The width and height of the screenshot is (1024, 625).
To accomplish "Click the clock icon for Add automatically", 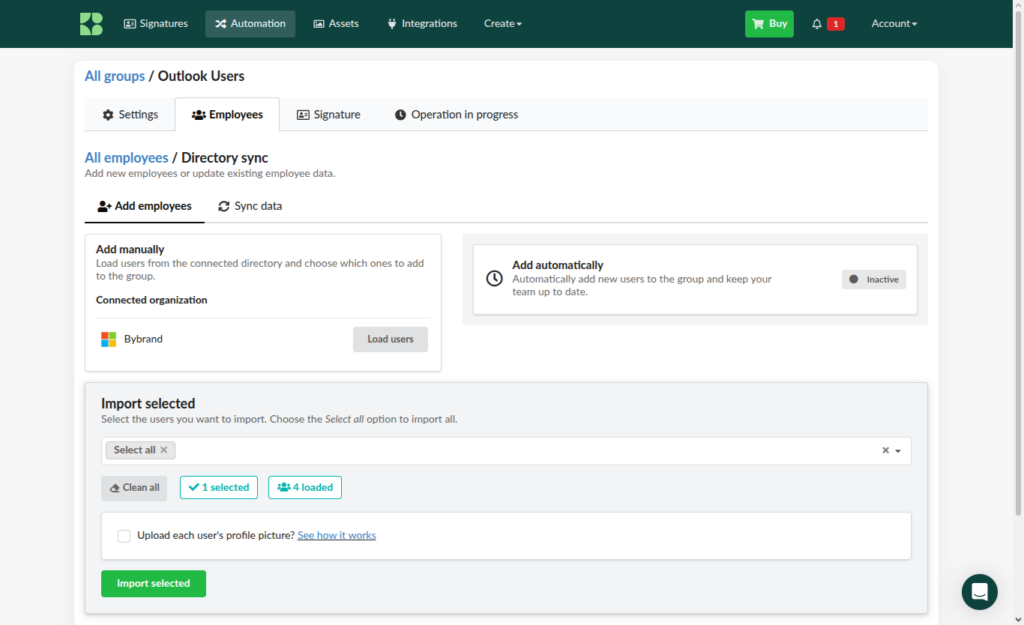I will pyautogui.click(x=494, y=278).
